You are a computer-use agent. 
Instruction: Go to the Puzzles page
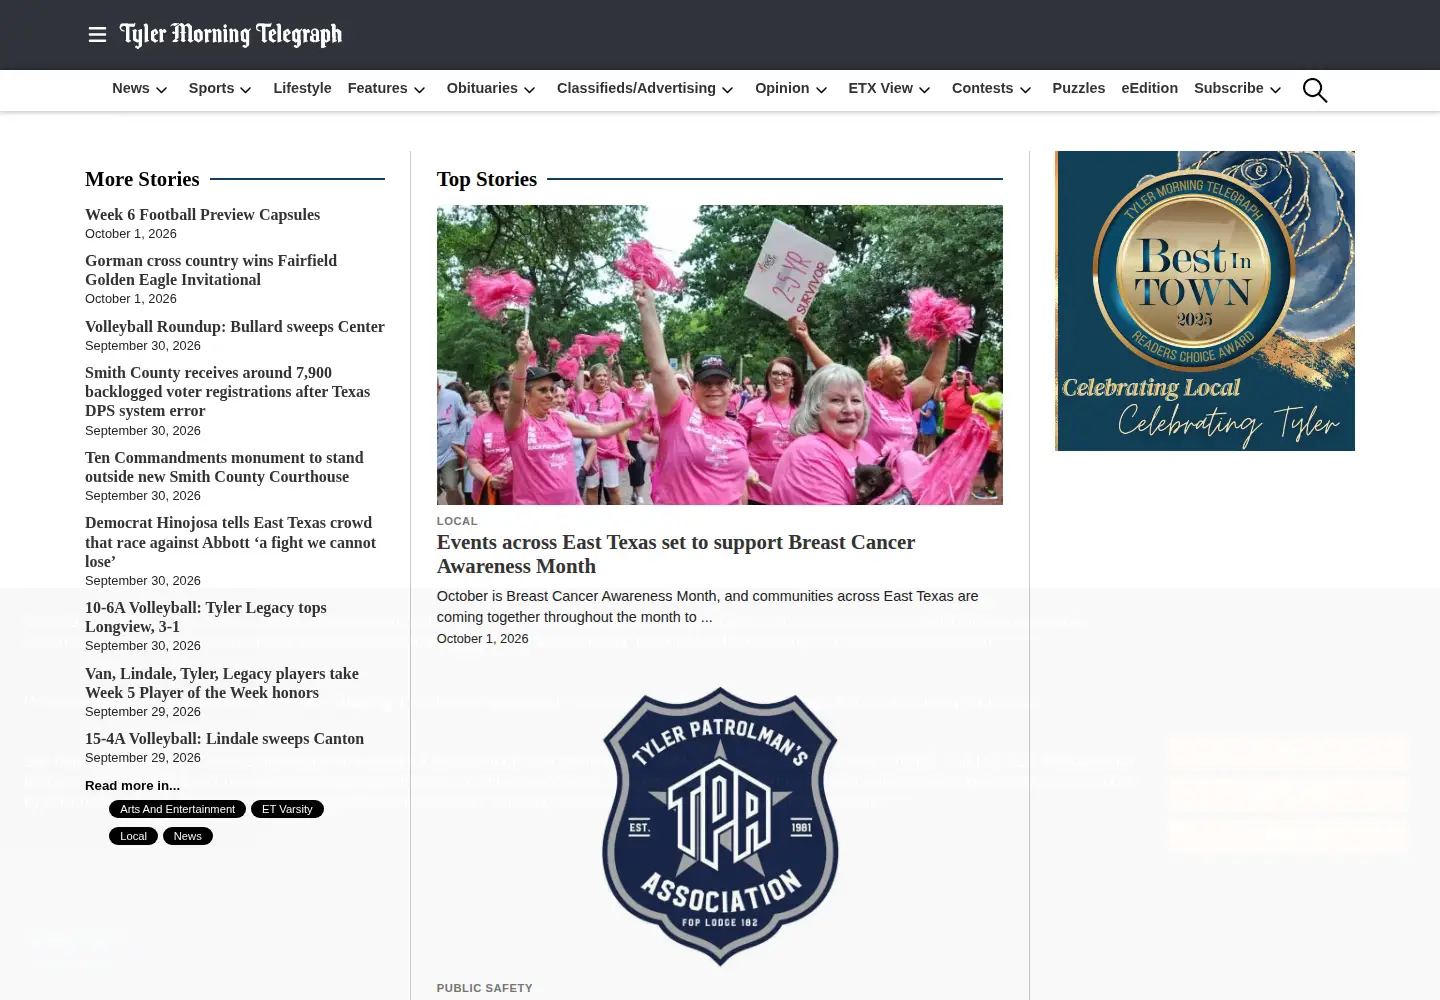pos(1078,88)
